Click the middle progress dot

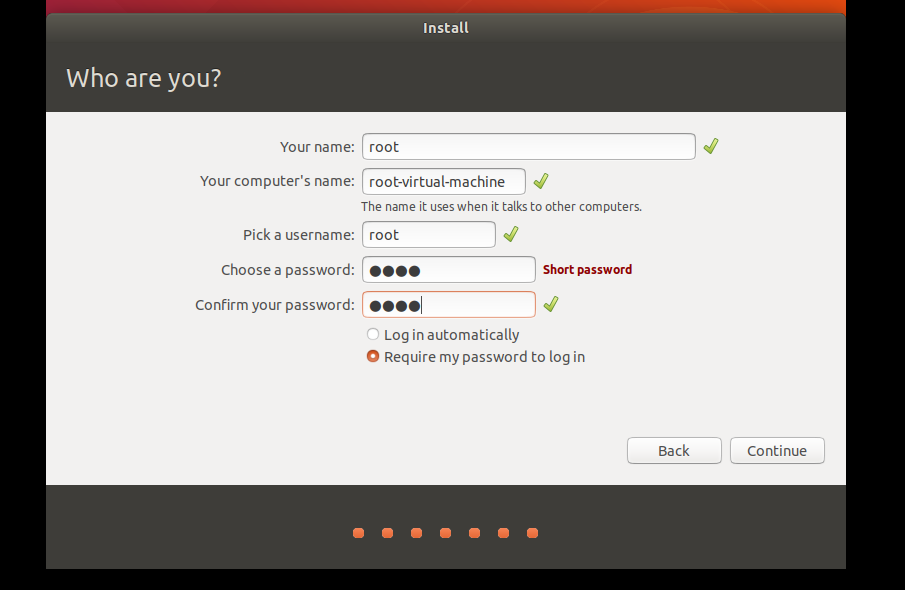click(x=445, y=533)
